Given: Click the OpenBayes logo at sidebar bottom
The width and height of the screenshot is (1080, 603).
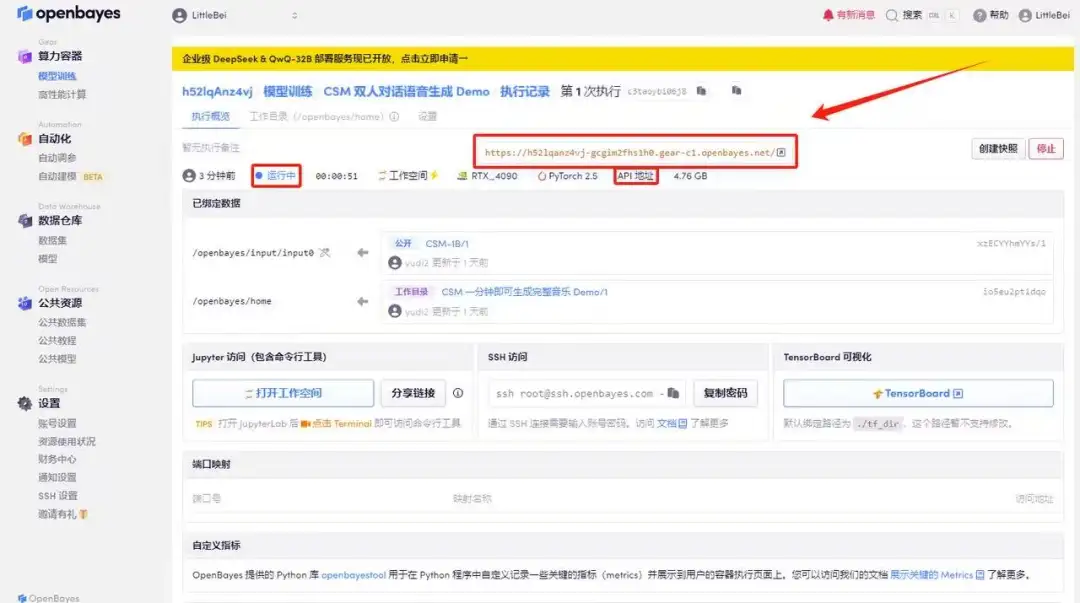Looking at the screenshot, I should point(48,597).
